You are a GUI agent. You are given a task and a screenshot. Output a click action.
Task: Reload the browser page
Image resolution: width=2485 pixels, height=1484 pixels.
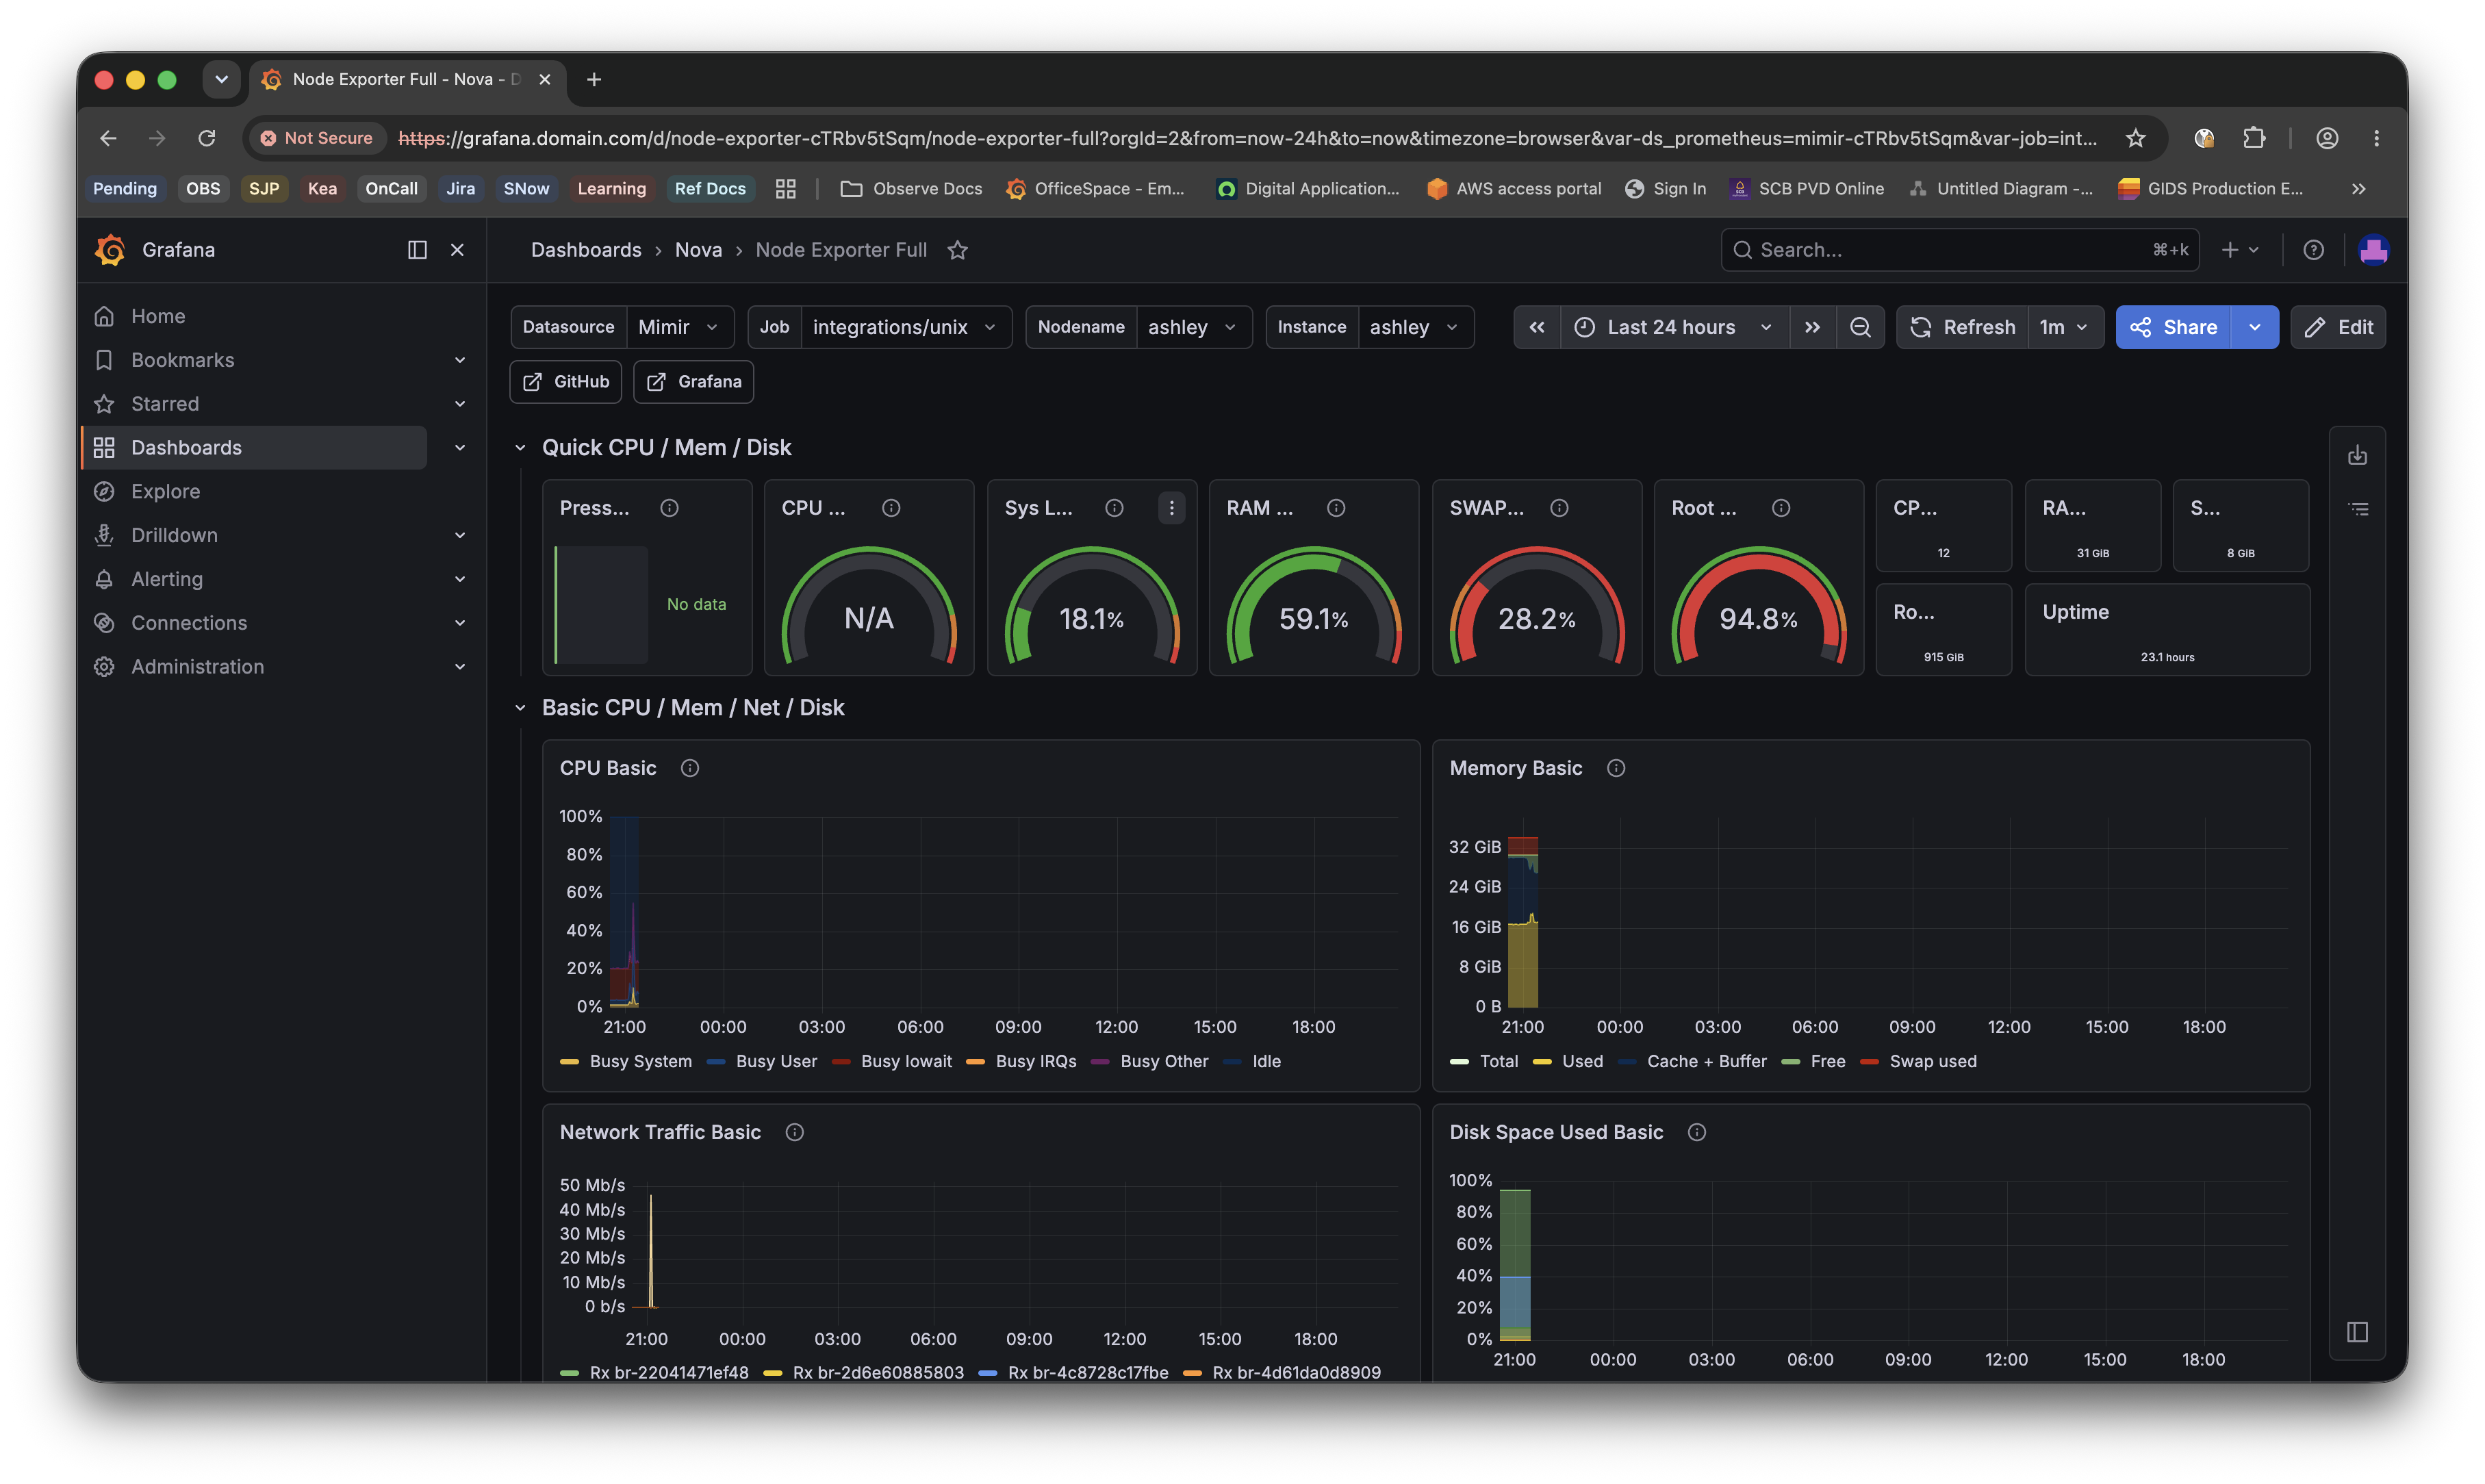point(207,138)
